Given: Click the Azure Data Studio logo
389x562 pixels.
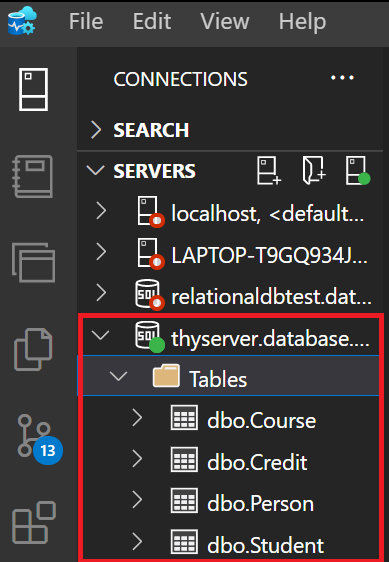Looking at the screenshot, I should (x=22, y=21).
